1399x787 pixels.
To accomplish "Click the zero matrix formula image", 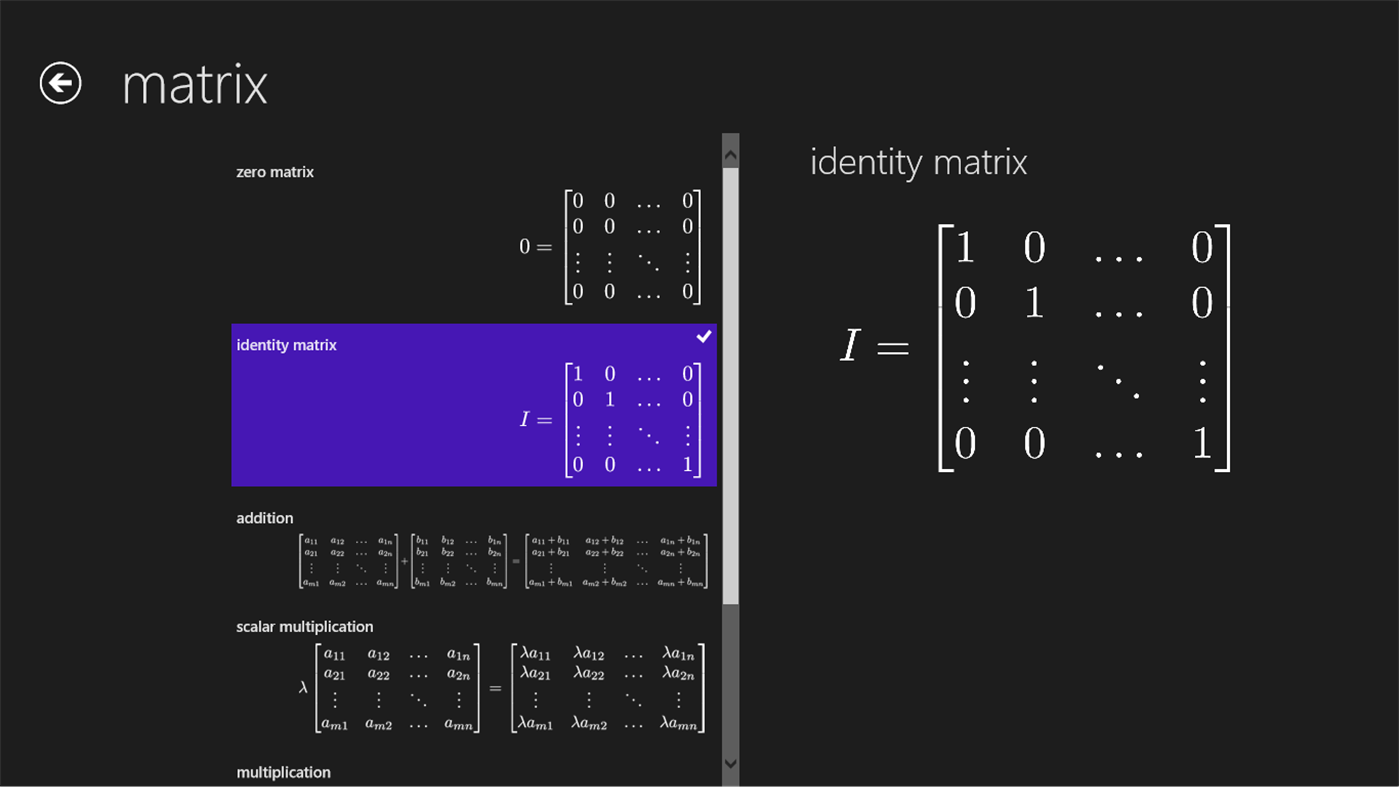I will [610, 246].
